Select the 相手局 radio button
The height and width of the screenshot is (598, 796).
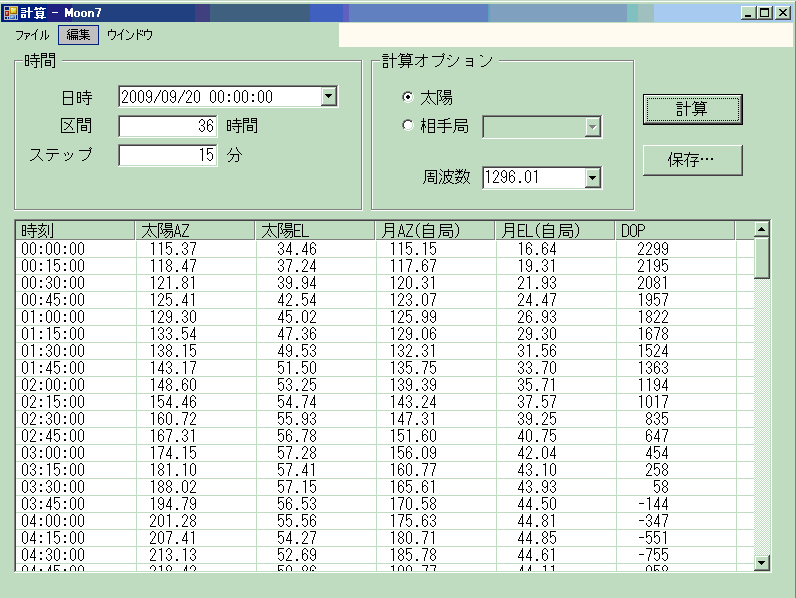click(408, 126)
